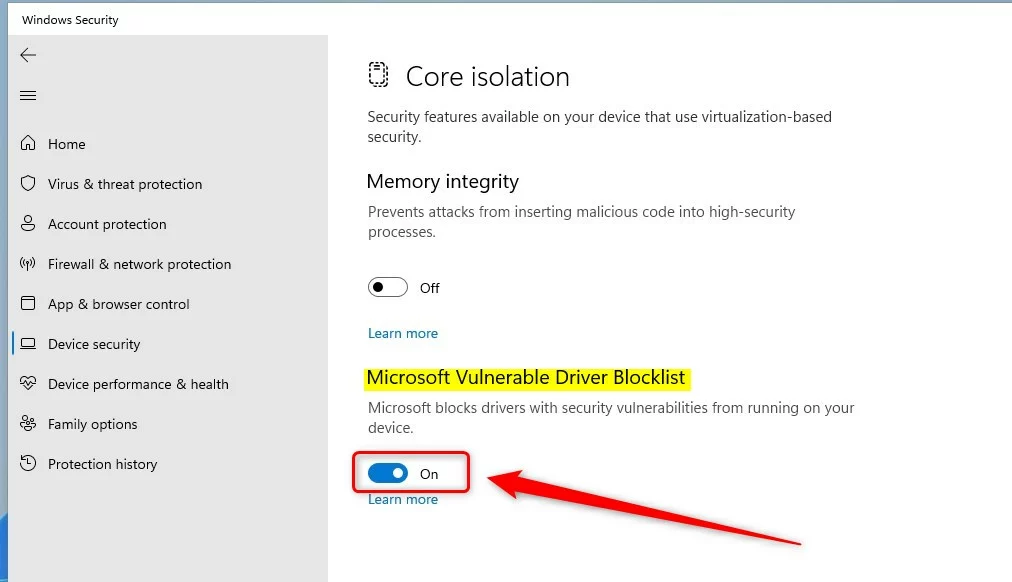This screenshot has width=1012, height=582.
Task: Click the Home house icon
Action: 28,143
